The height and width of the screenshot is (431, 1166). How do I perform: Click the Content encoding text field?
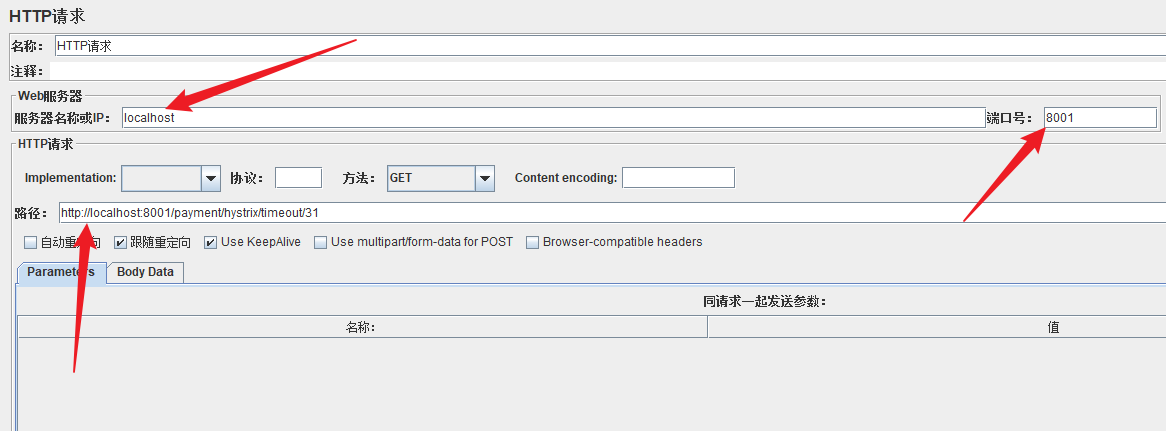point(678,178)
